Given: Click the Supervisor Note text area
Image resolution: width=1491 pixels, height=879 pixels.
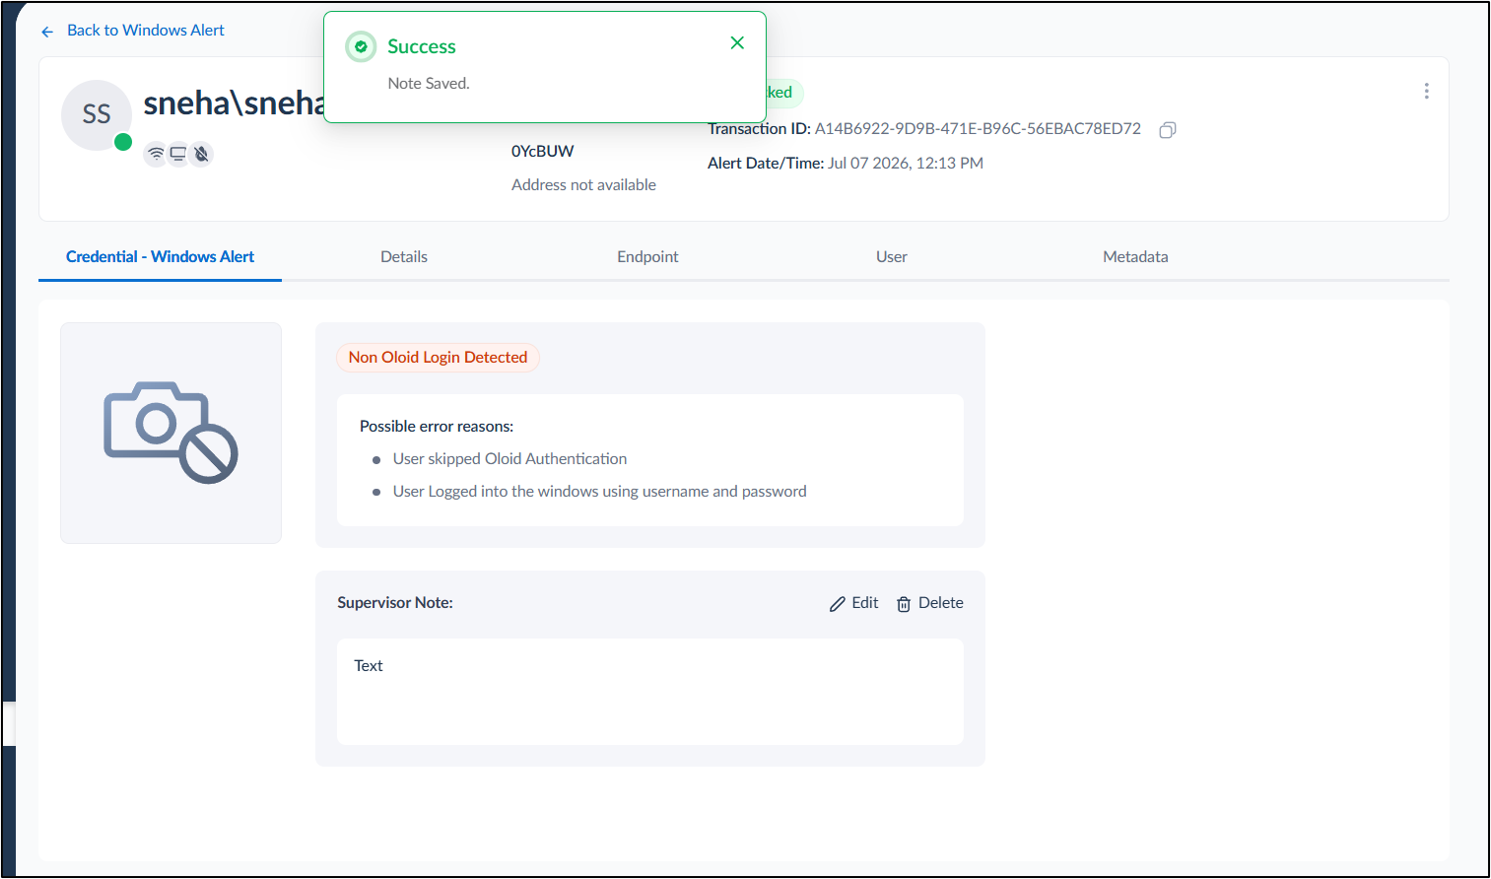Looking at the screenshot, I should (650, 692).
